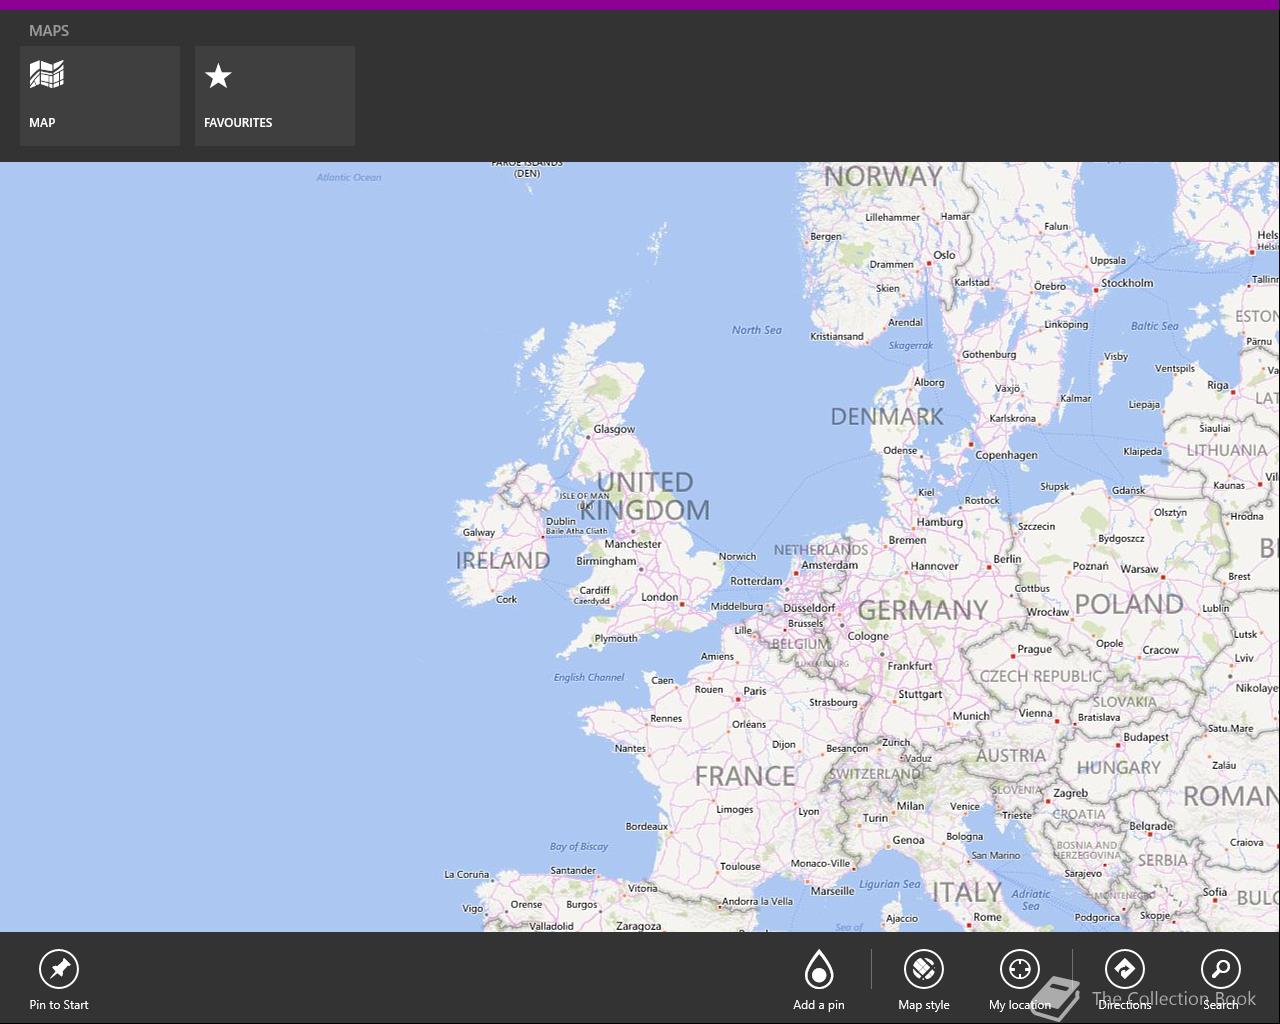The width and height of the screenshot is (1280, 1024).
Task: Click the Prague label
Action: tap(1035, 649)
